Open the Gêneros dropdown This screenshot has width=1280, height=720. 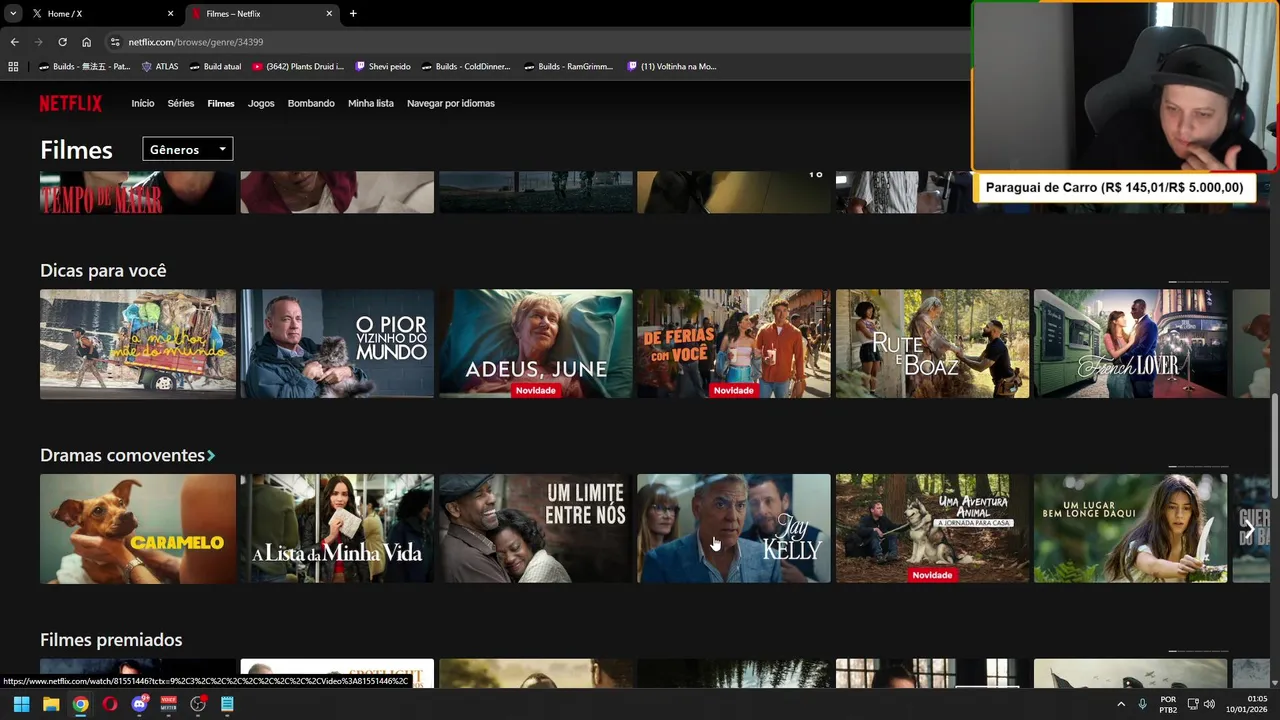pyautogui.click(x=188, y=149)
